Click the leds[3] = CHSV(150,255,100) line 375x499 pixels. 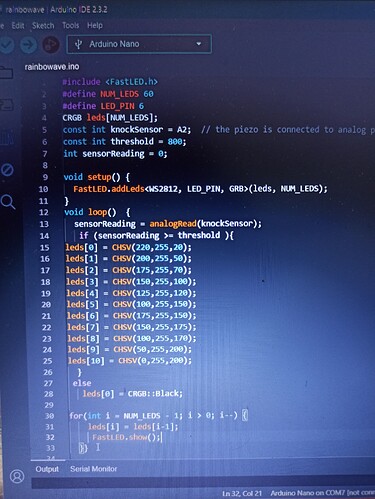click(131, 282)
